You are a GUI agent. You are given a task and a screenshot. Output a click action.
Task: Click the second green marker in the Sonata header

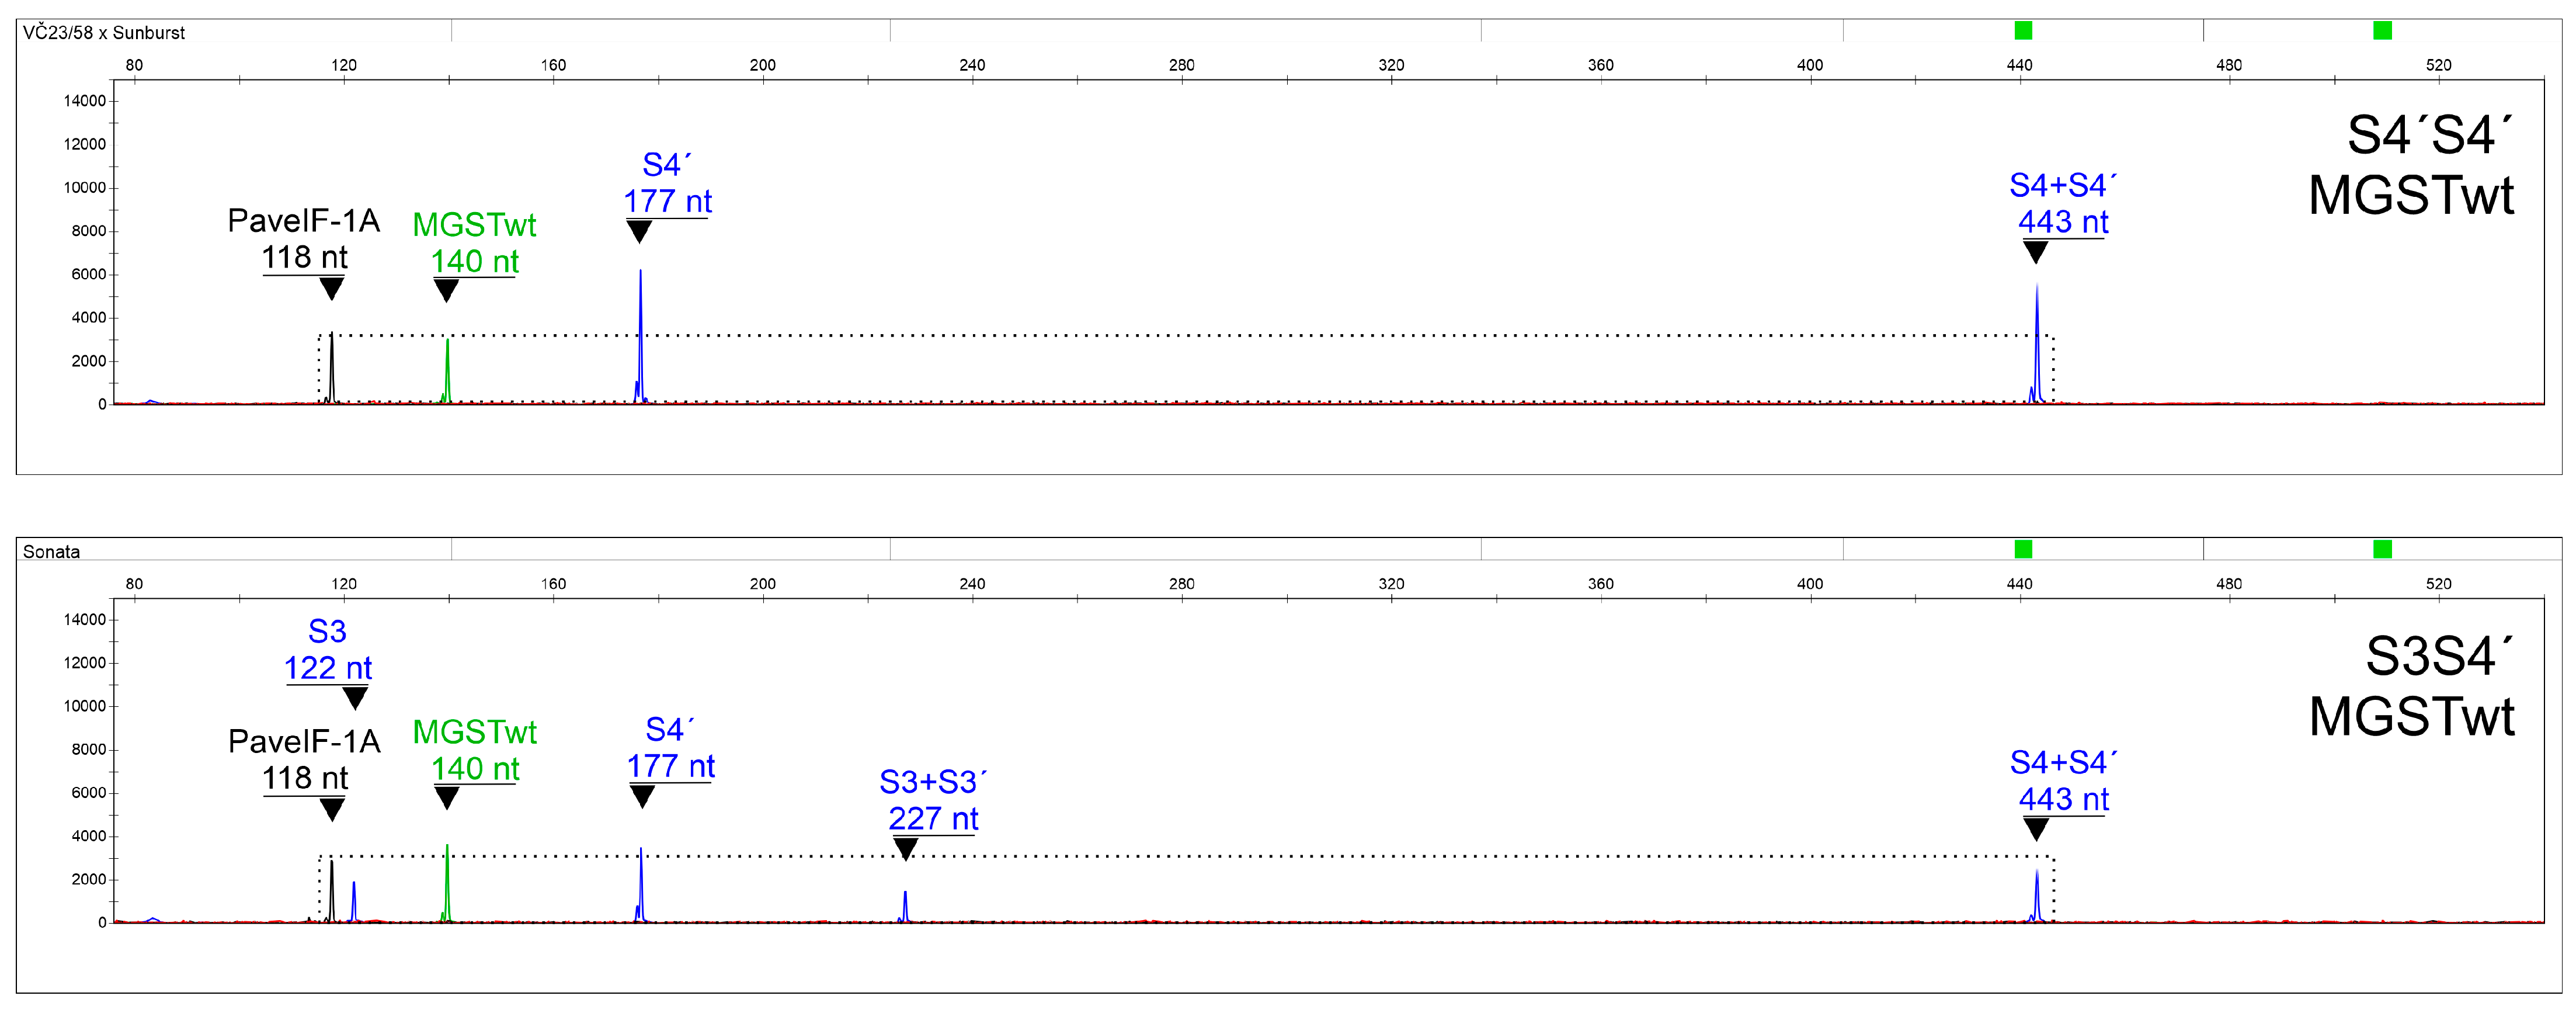click(x=2382, y=549)
